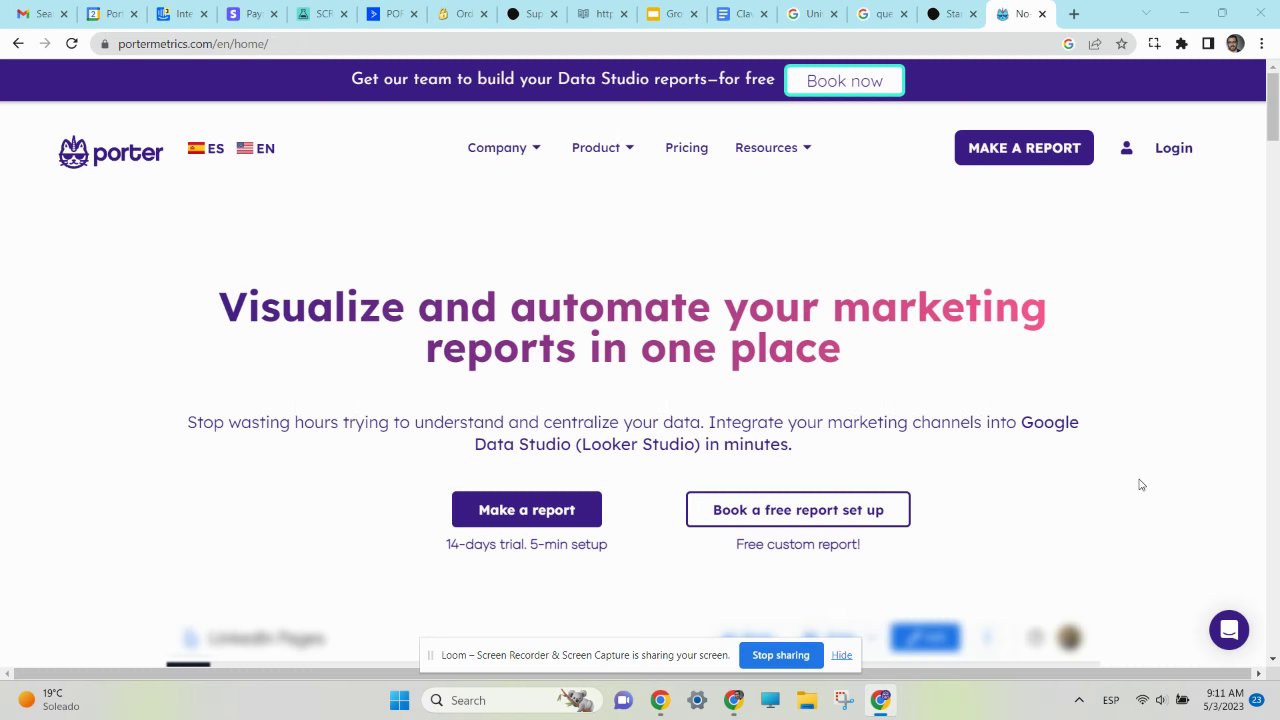Click the Porter cat logo

click(110, 152)
